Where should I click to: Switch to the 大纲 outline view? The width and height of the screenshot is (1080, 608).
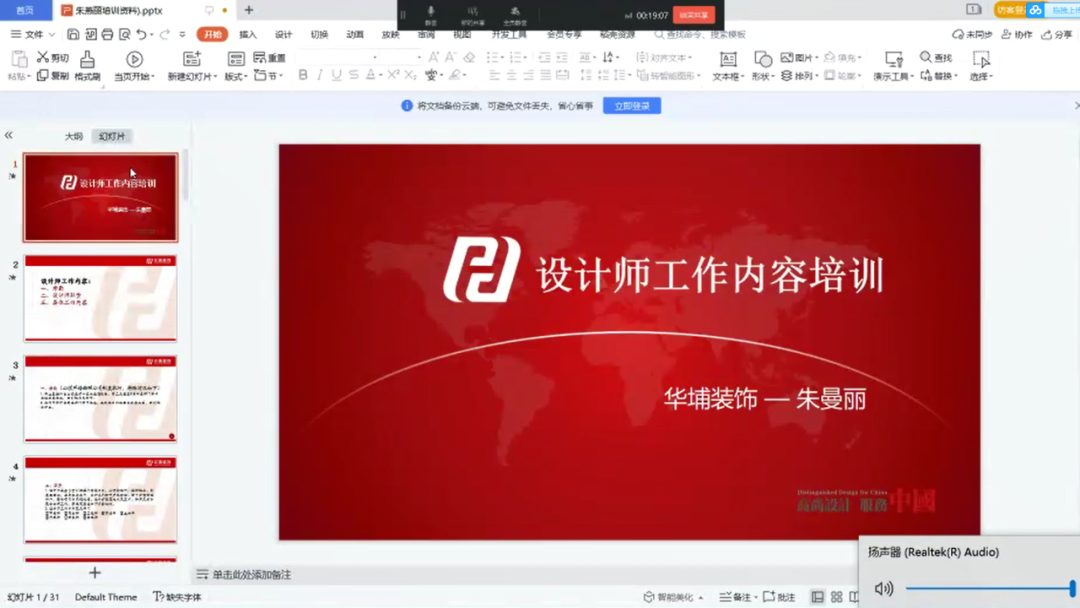(74, 136)
